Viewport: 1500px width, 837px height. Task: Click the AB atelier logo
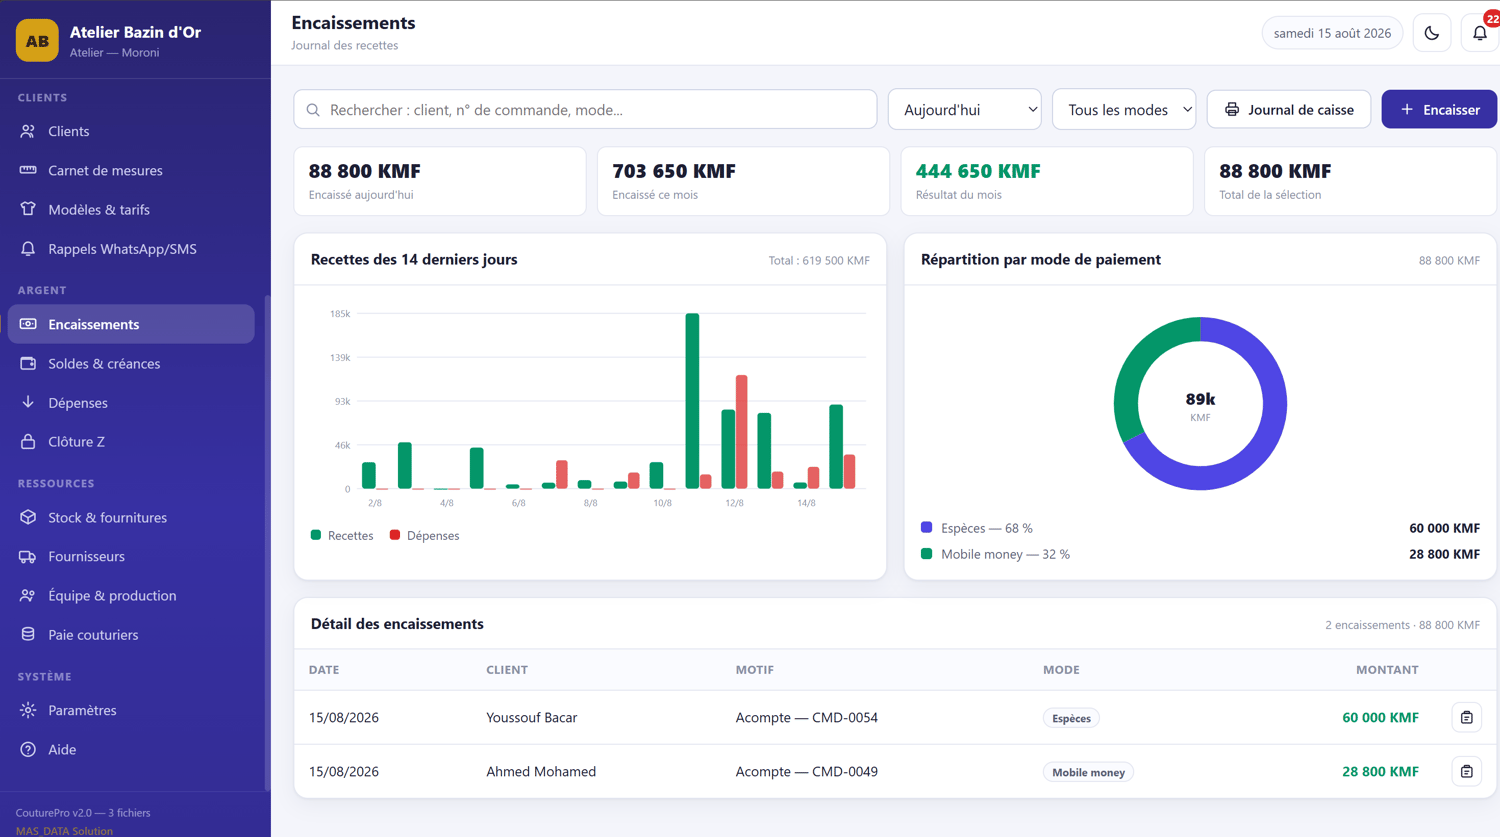click(37, 41)
